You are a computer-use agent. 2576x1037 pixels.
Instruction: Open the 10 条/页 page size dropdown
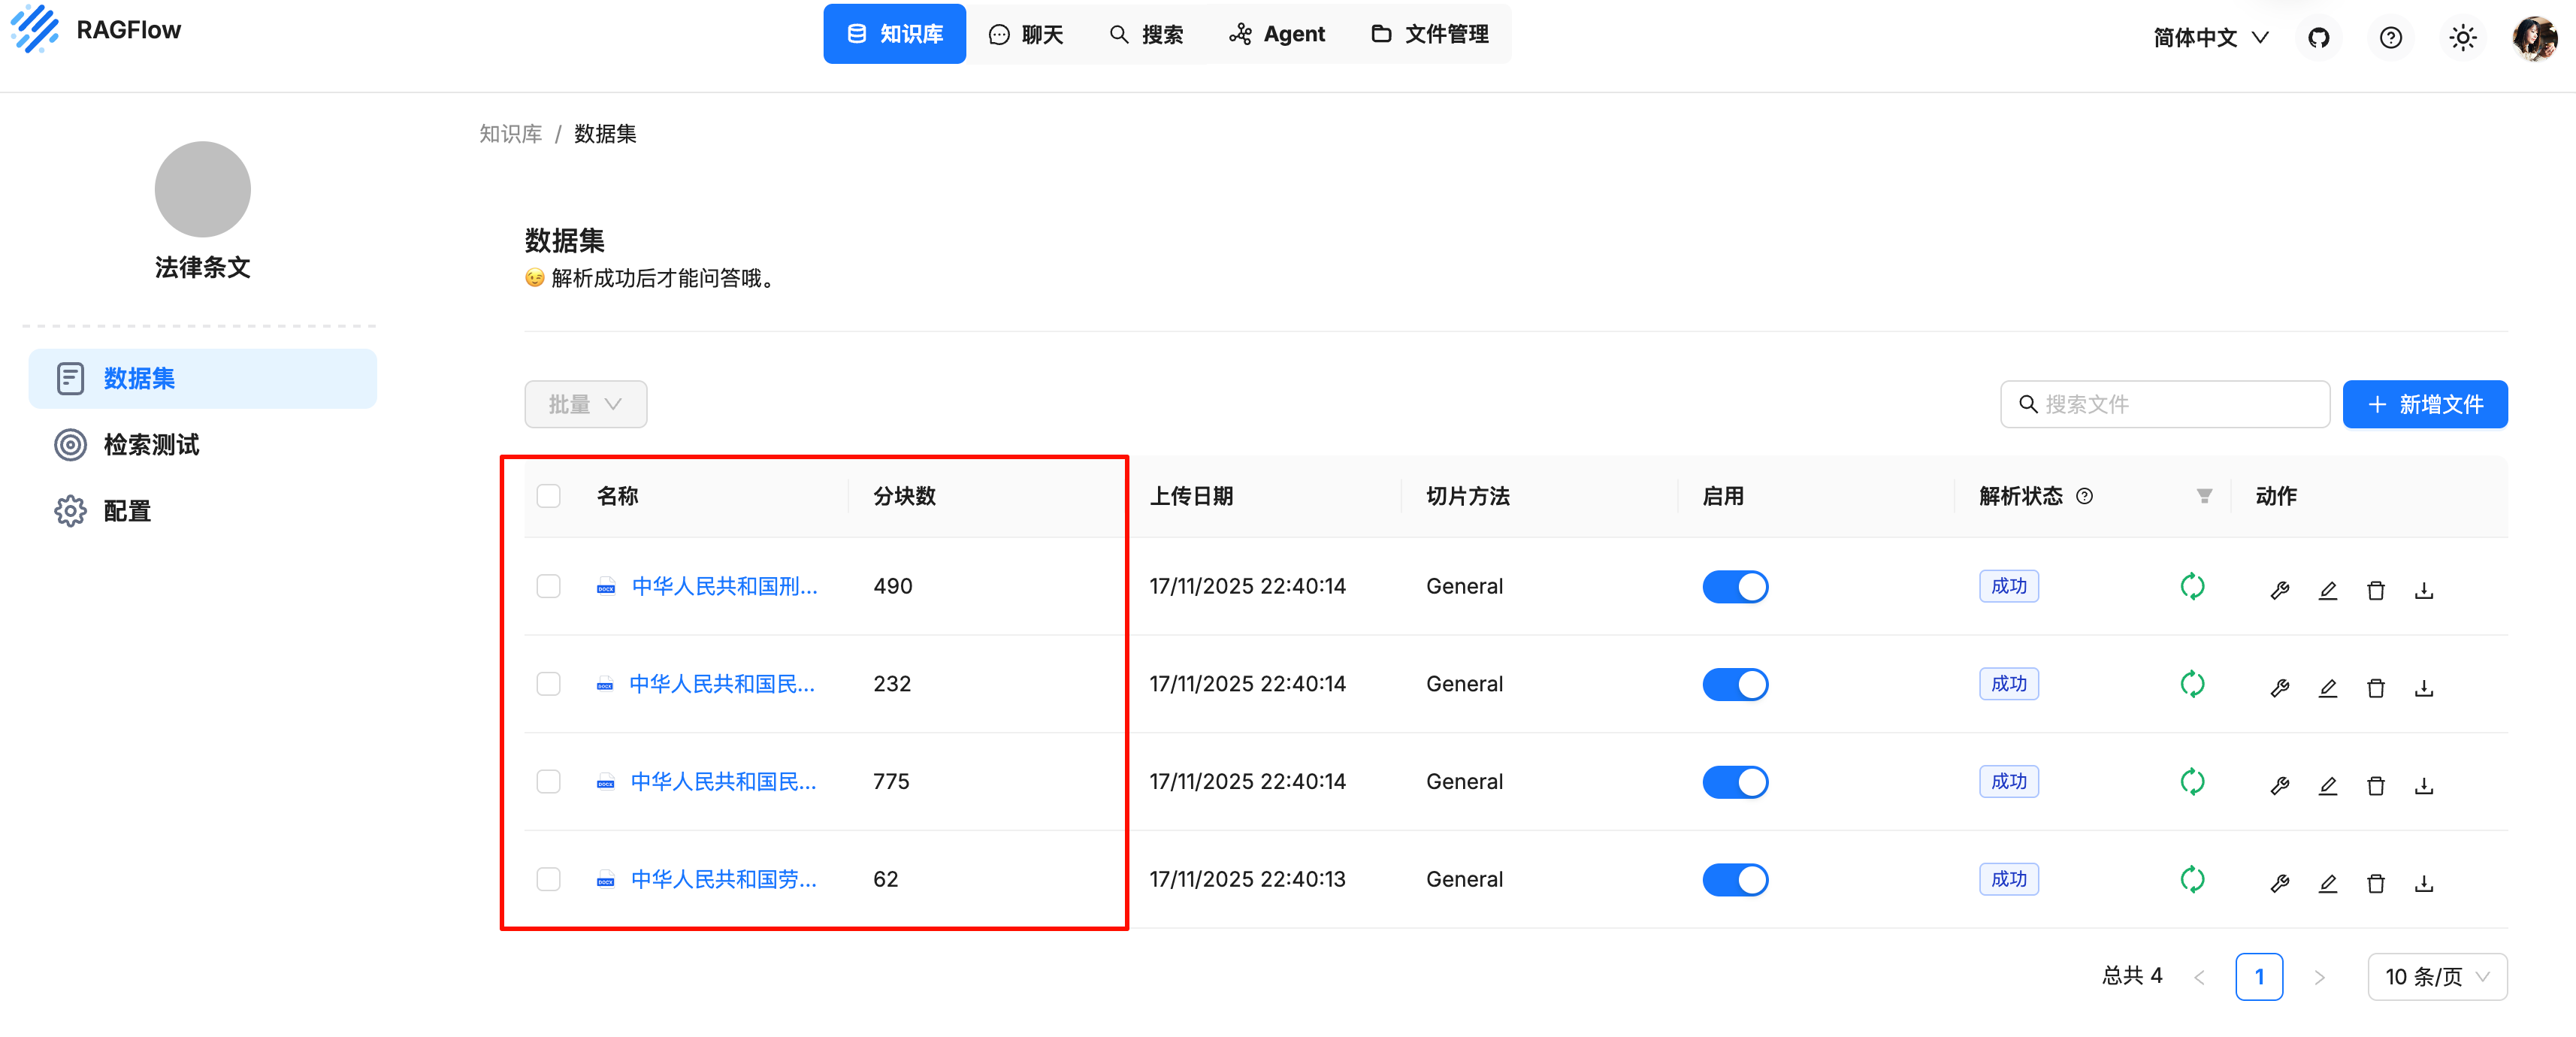[2436, 976]
